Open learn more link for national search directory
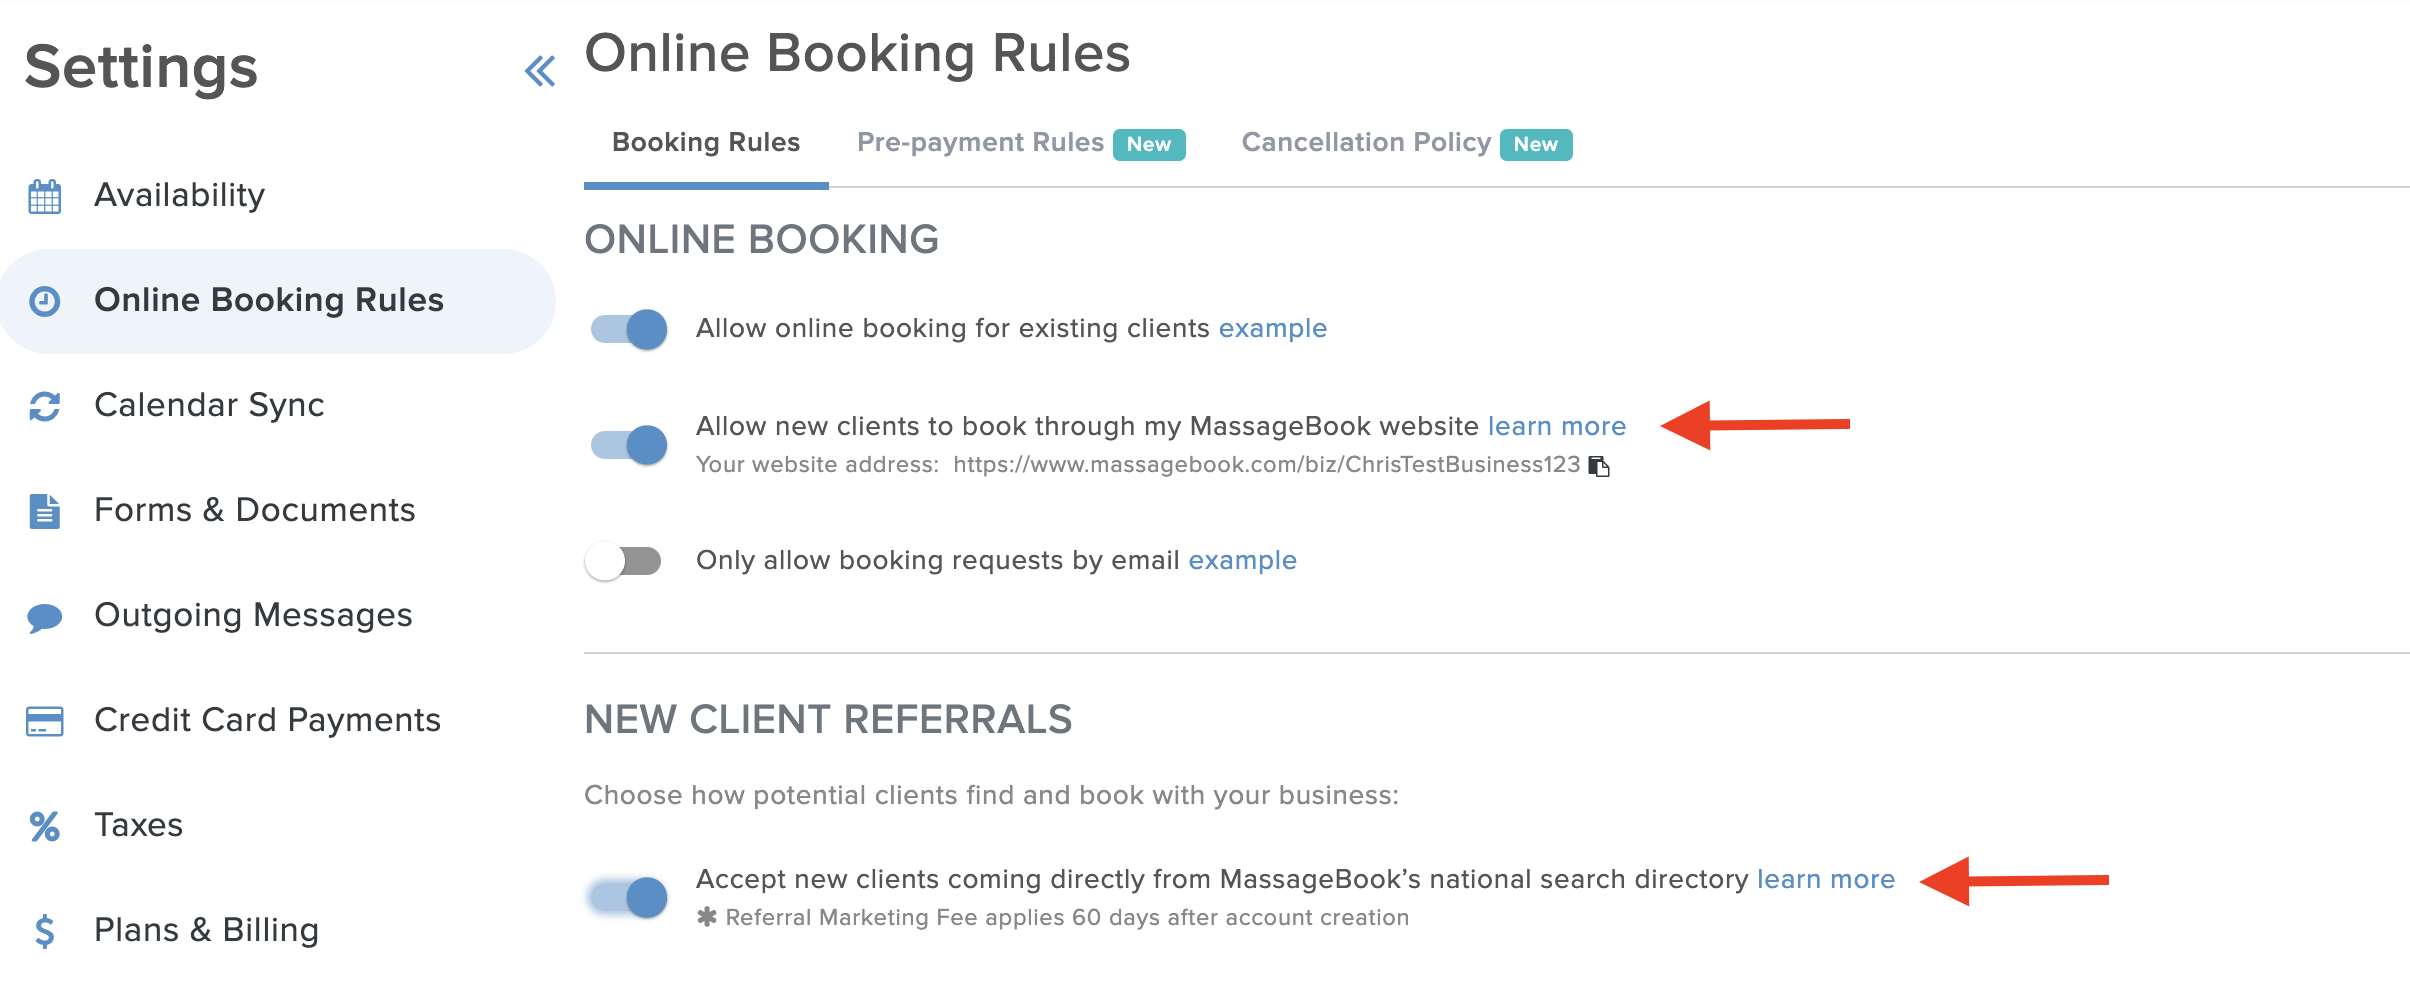The width and height of the screenshot is (2410, 982). pos(1826,879)
